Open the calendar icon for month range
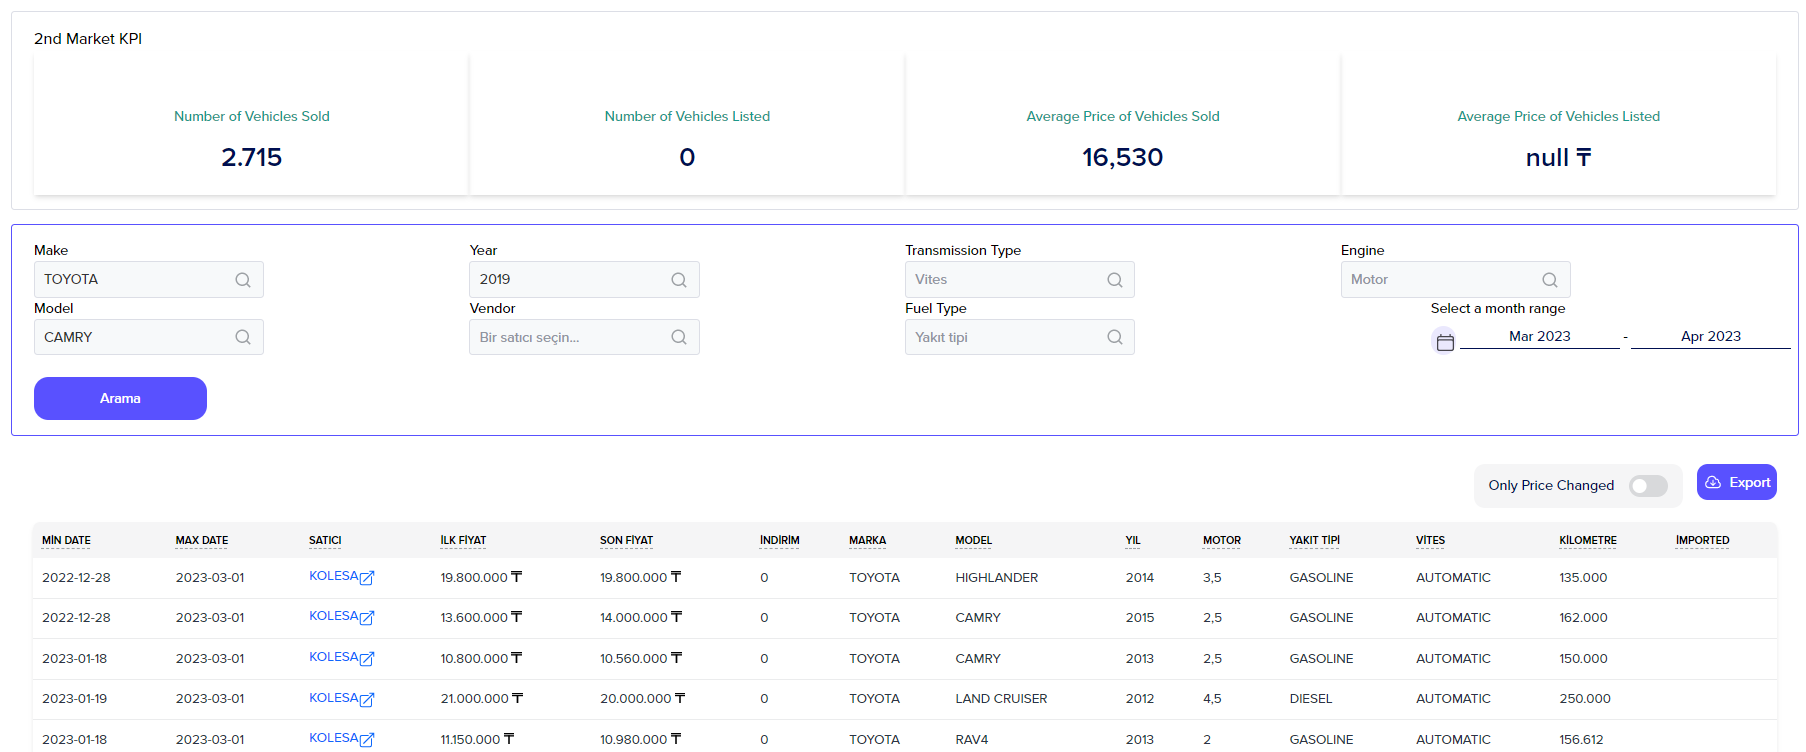This screenshot has height=752, width=1806. [x=1445, y=342]
